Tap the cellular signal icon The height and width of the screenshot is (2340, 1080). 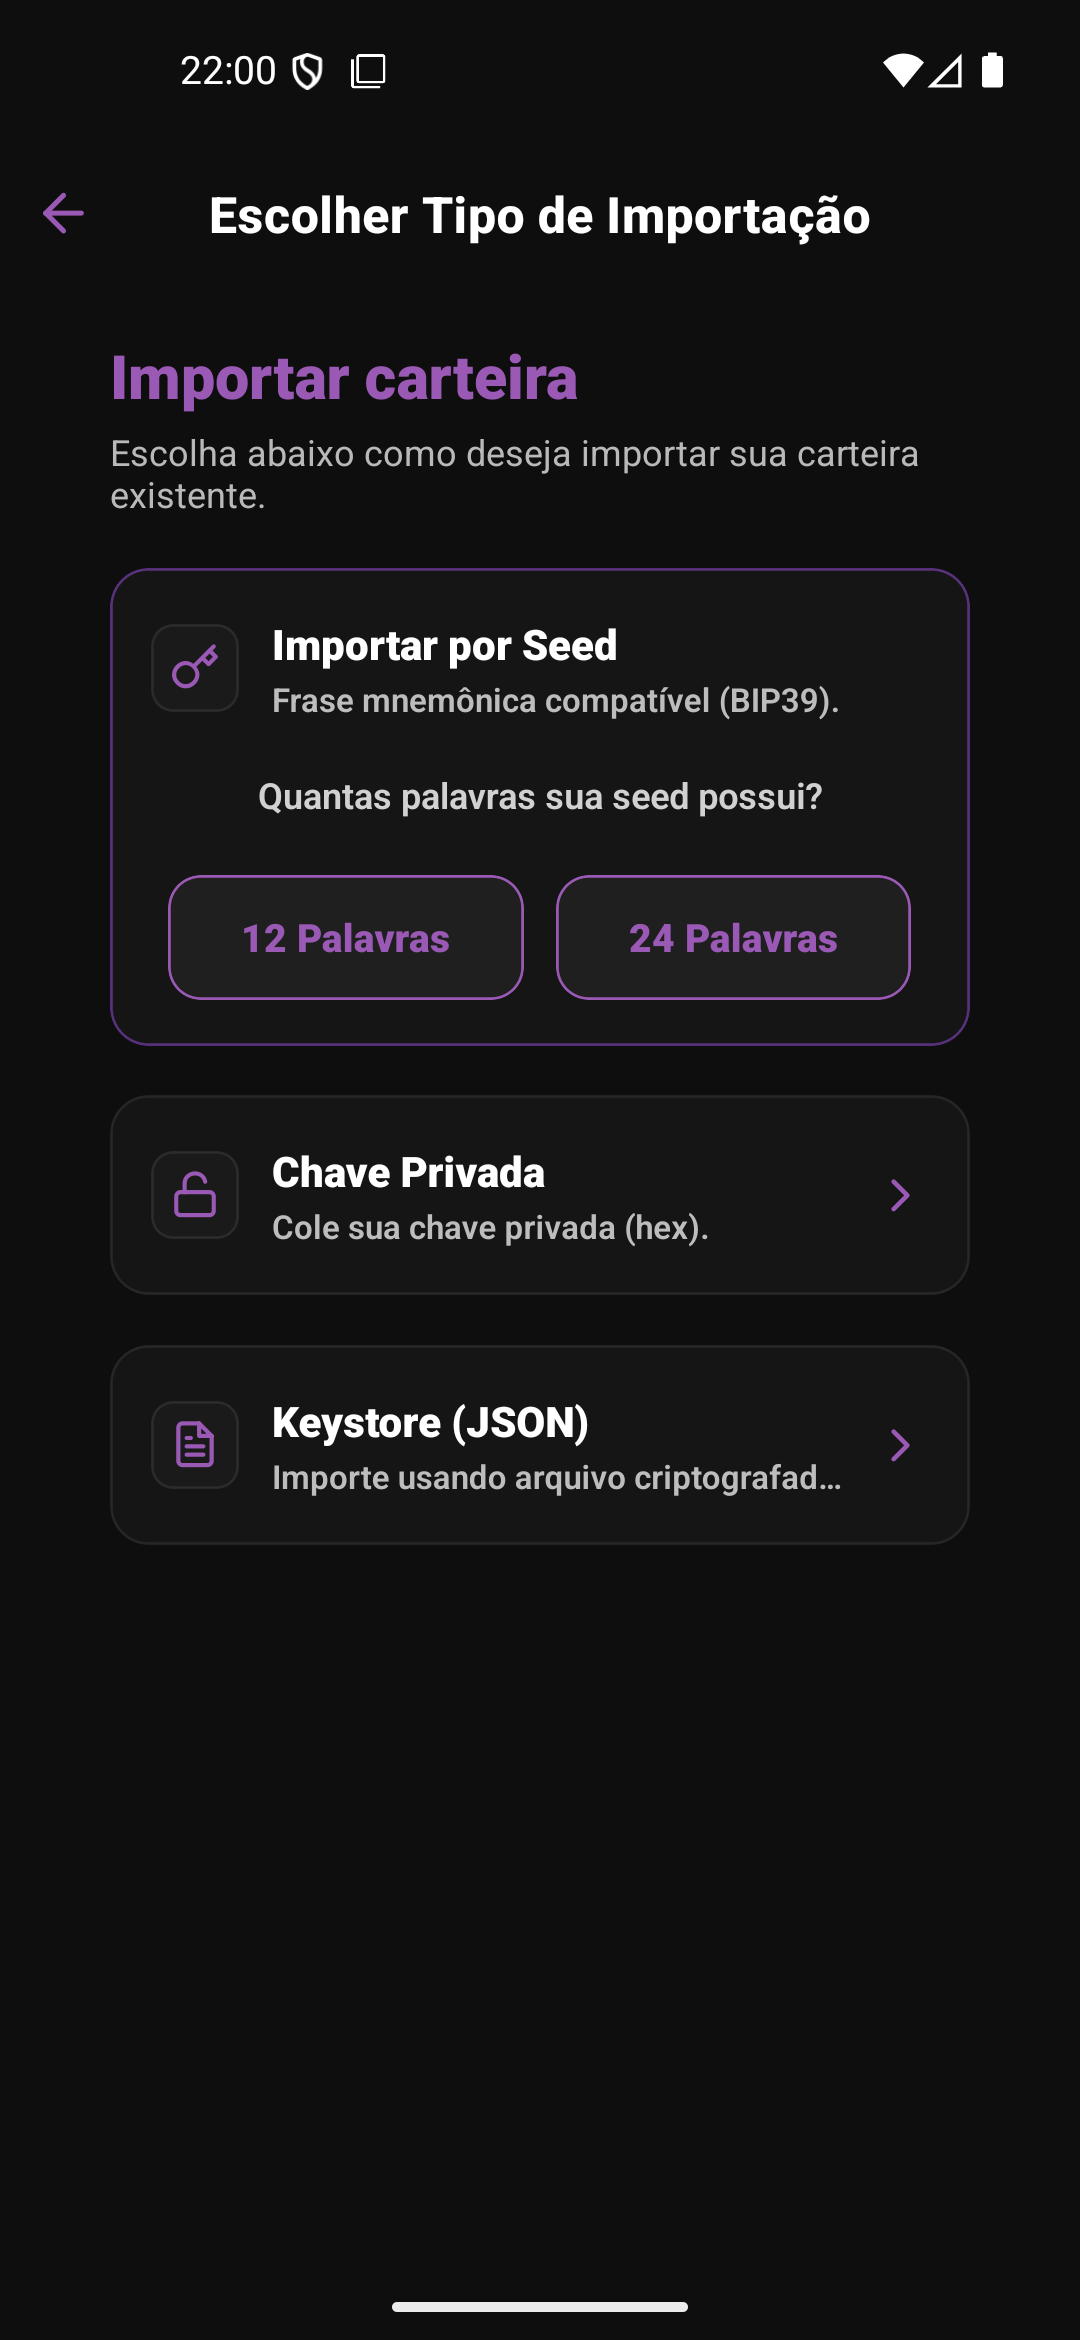(x=945, y=71)
